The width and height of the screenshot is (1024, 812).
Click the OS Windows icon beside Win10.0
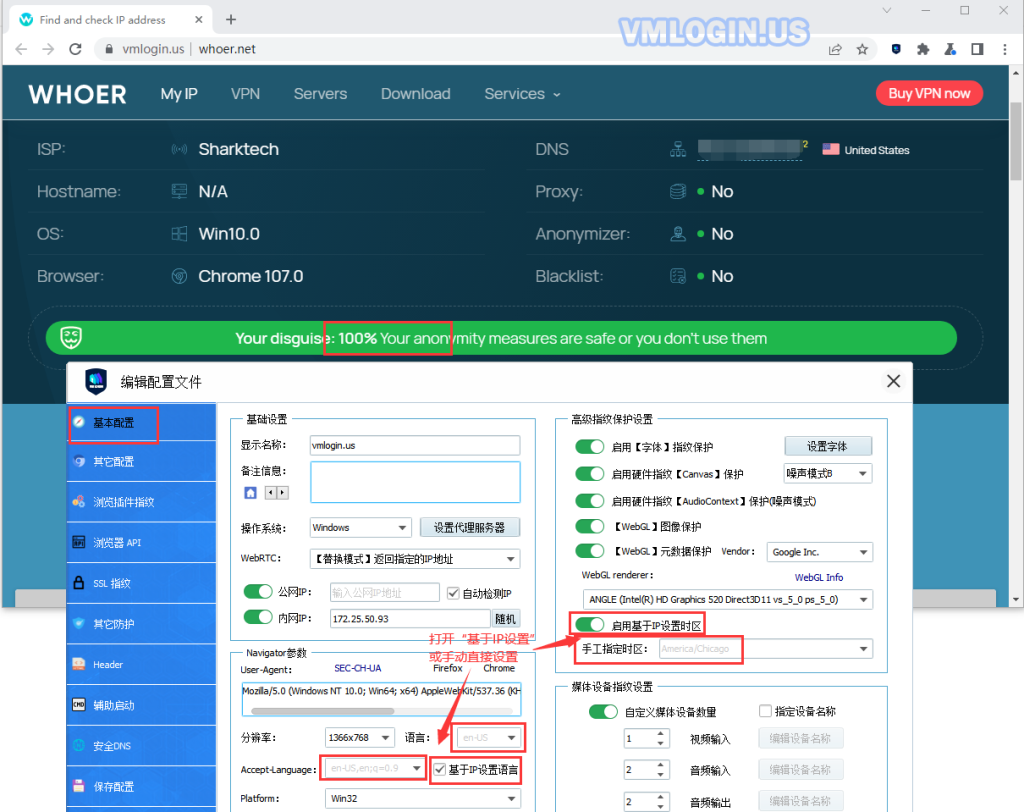179,234
